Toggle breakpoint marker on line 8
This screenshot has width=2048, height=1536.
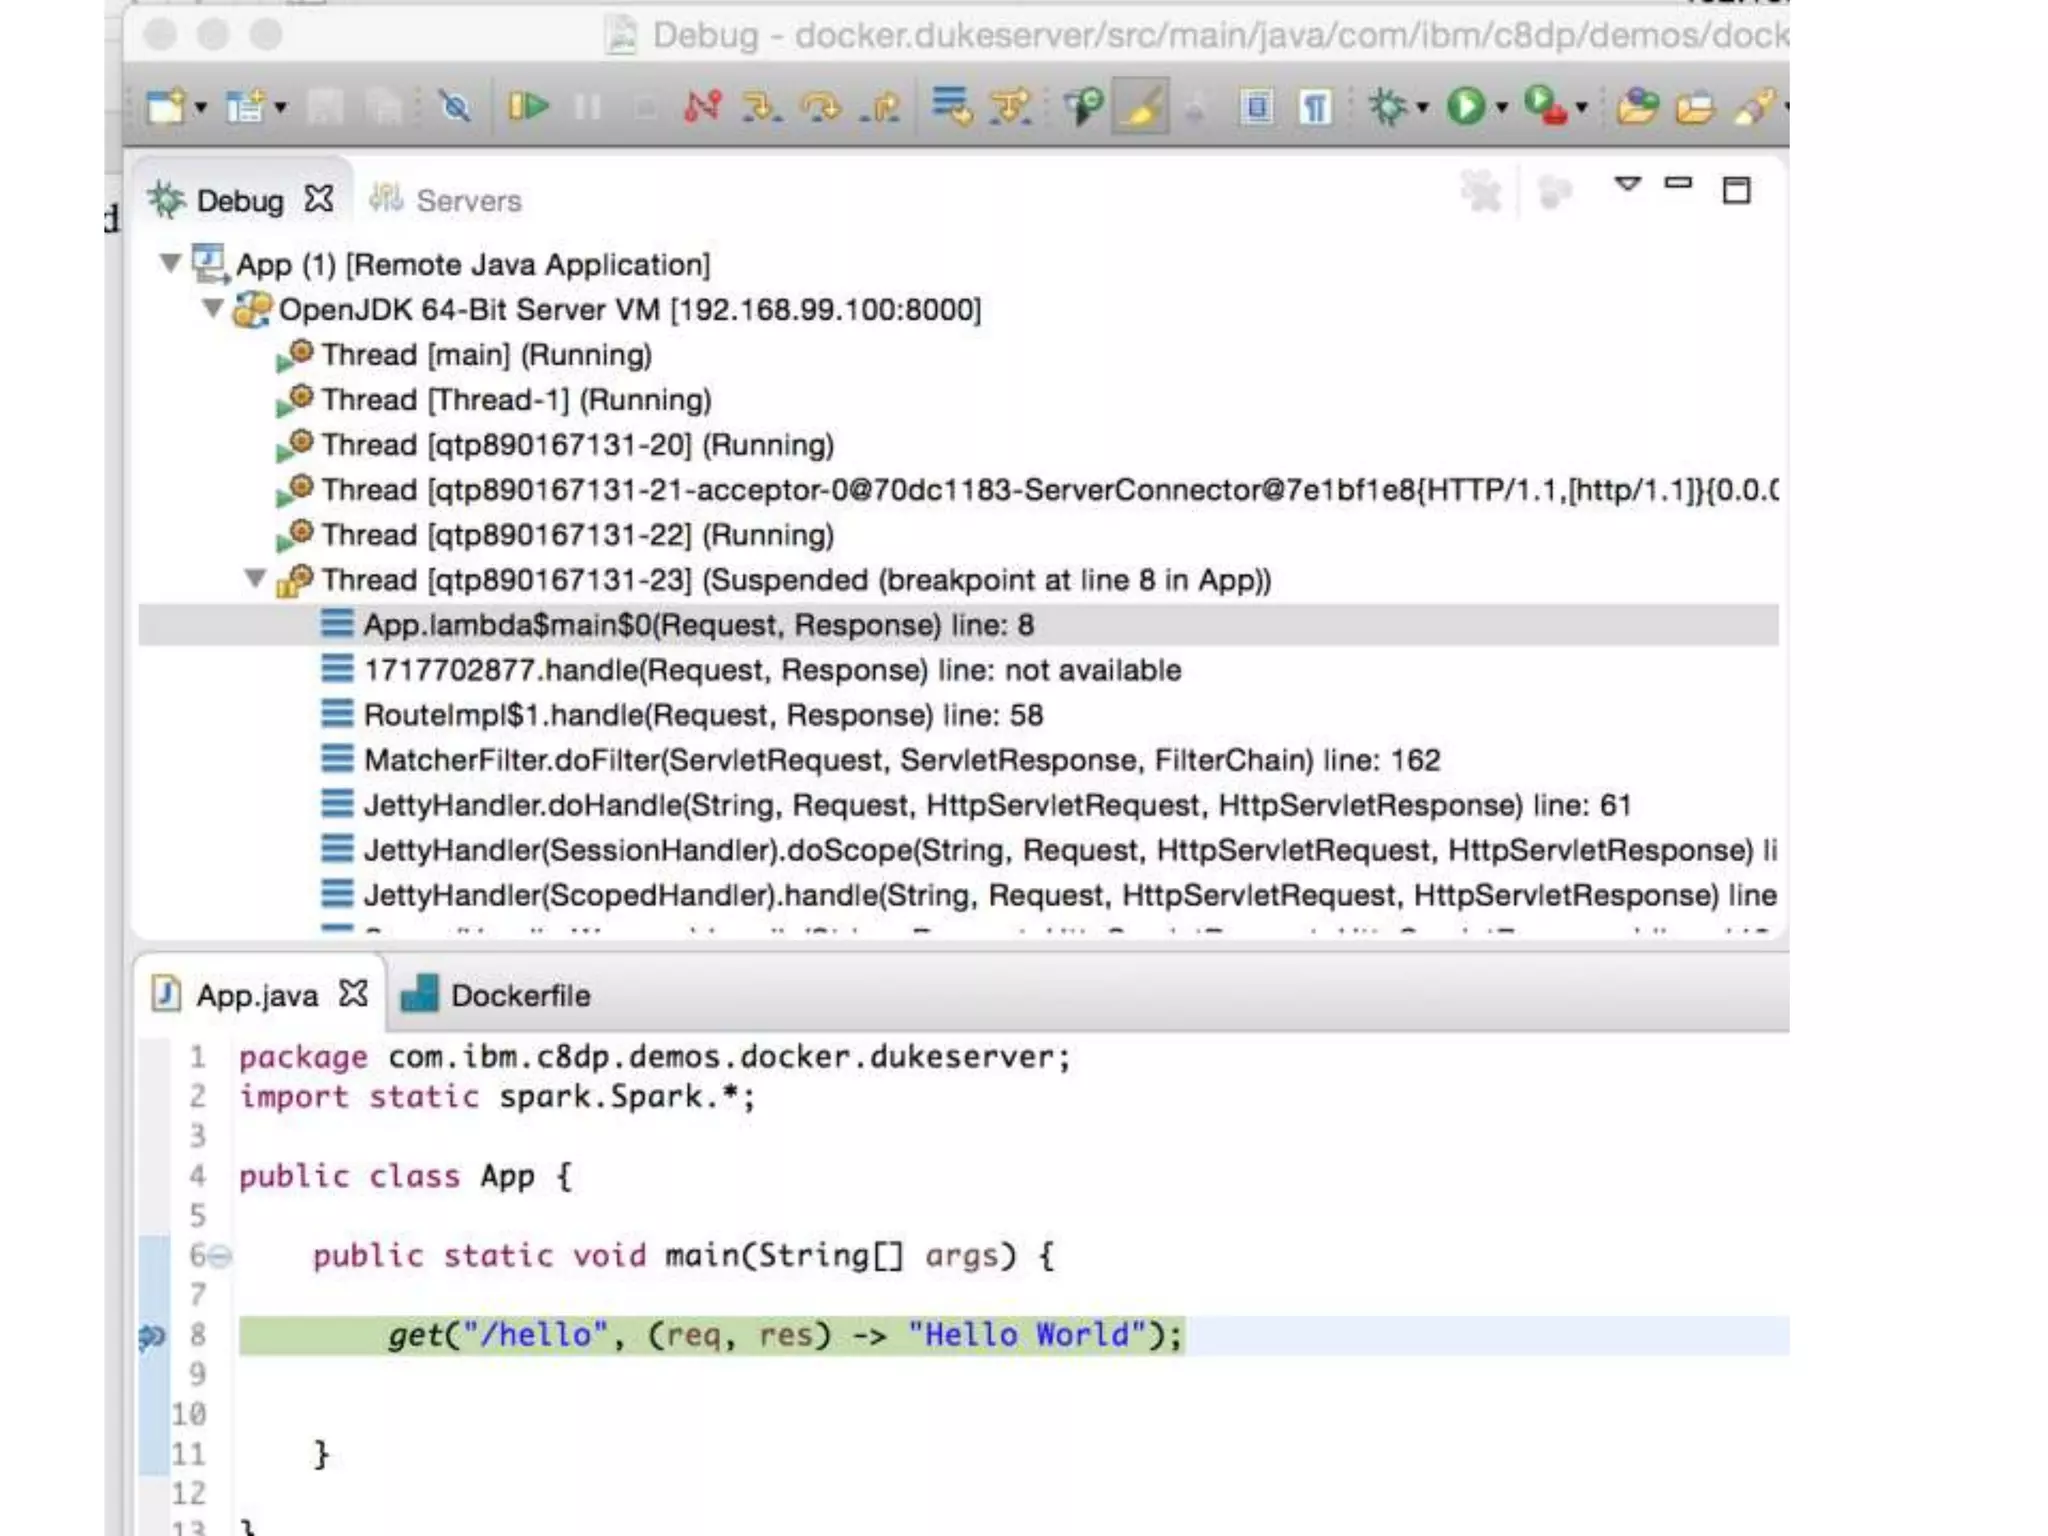point(152,1336)
